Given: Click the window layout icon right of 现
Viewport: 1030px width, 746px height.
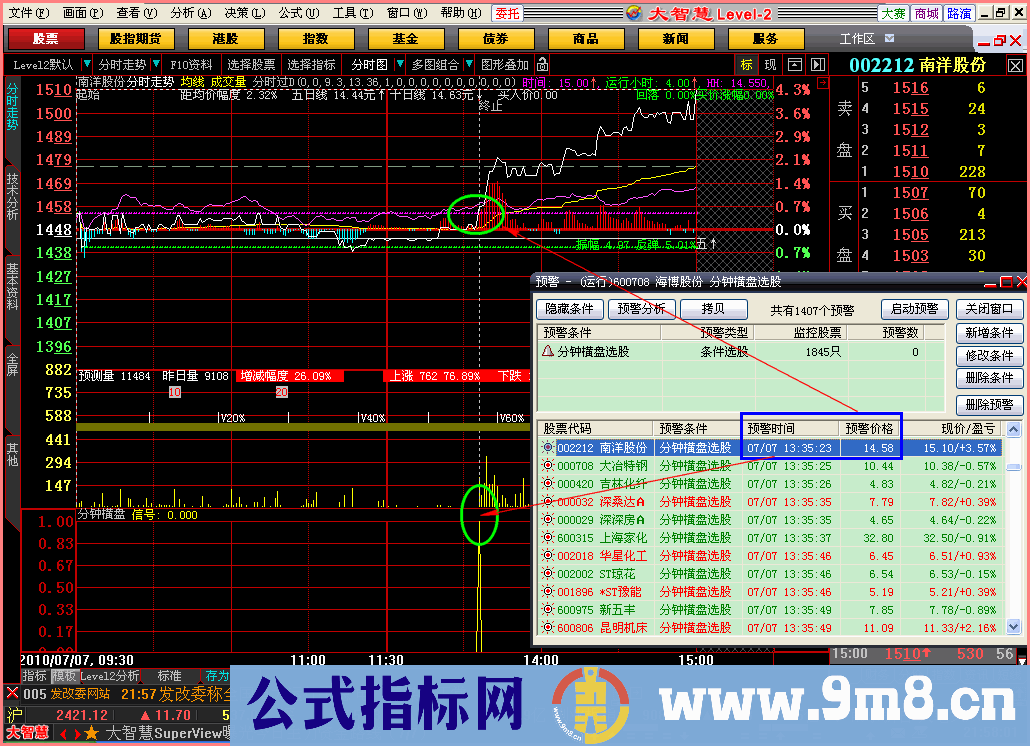Looking at the screenshot, I should (x=794, y=65).
